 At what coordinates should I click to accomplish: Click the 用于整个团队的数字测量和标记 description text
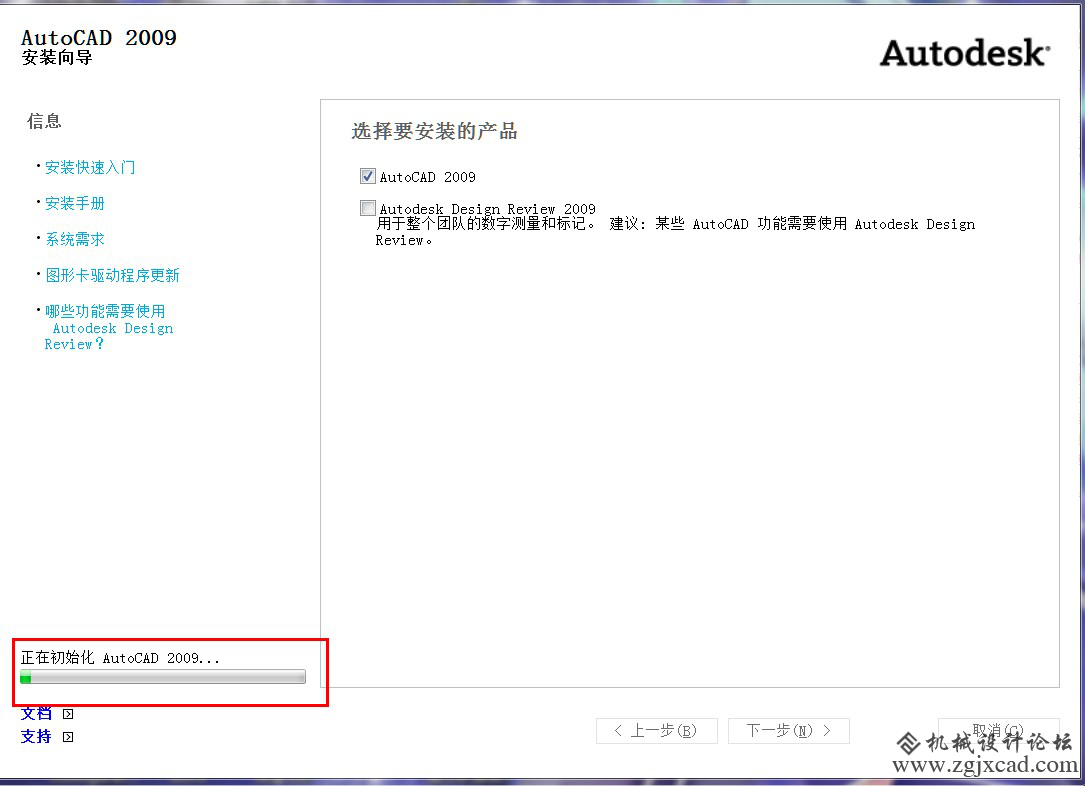675,232
